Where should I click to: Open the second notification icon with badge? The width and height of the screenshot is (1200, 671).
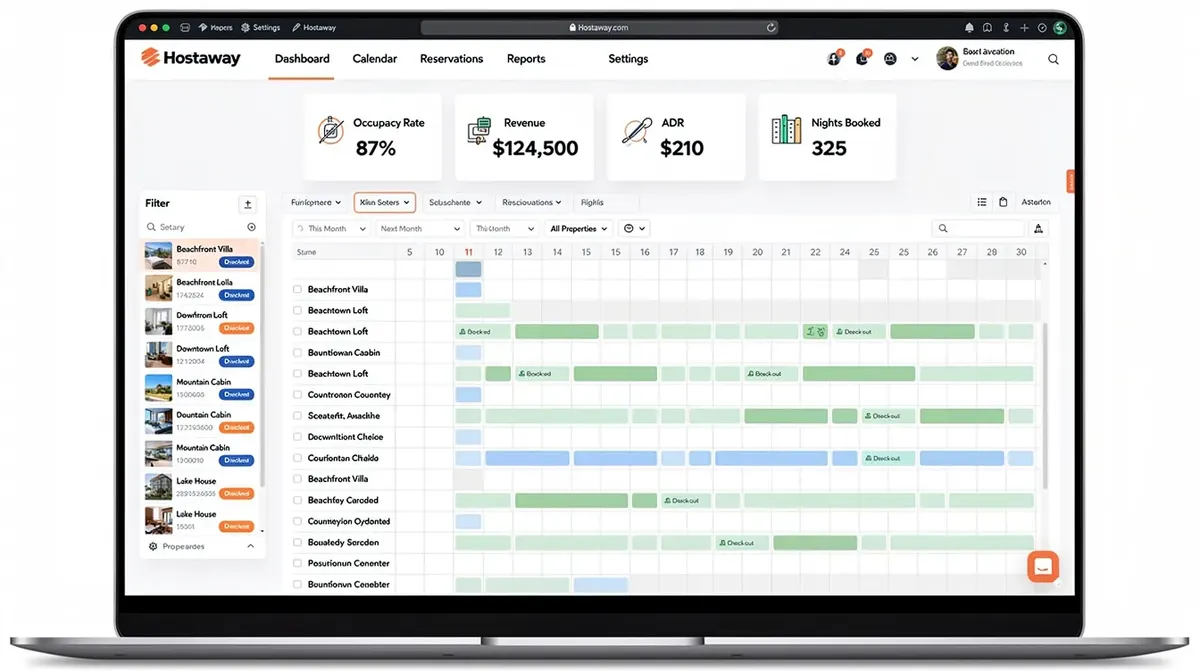[862, 59]
